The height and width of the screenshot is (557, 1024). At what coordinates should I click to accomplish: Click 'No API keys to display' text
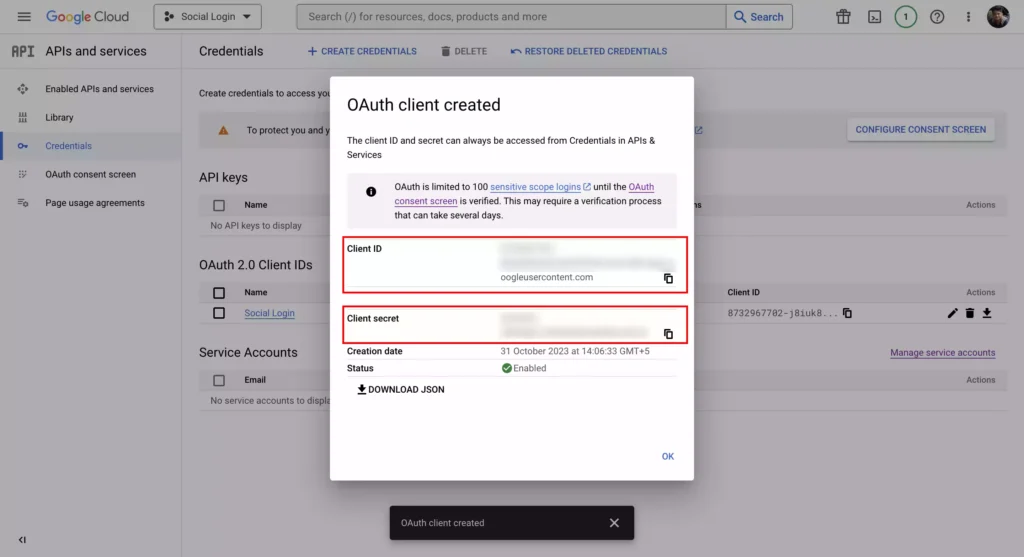(256, 225)
